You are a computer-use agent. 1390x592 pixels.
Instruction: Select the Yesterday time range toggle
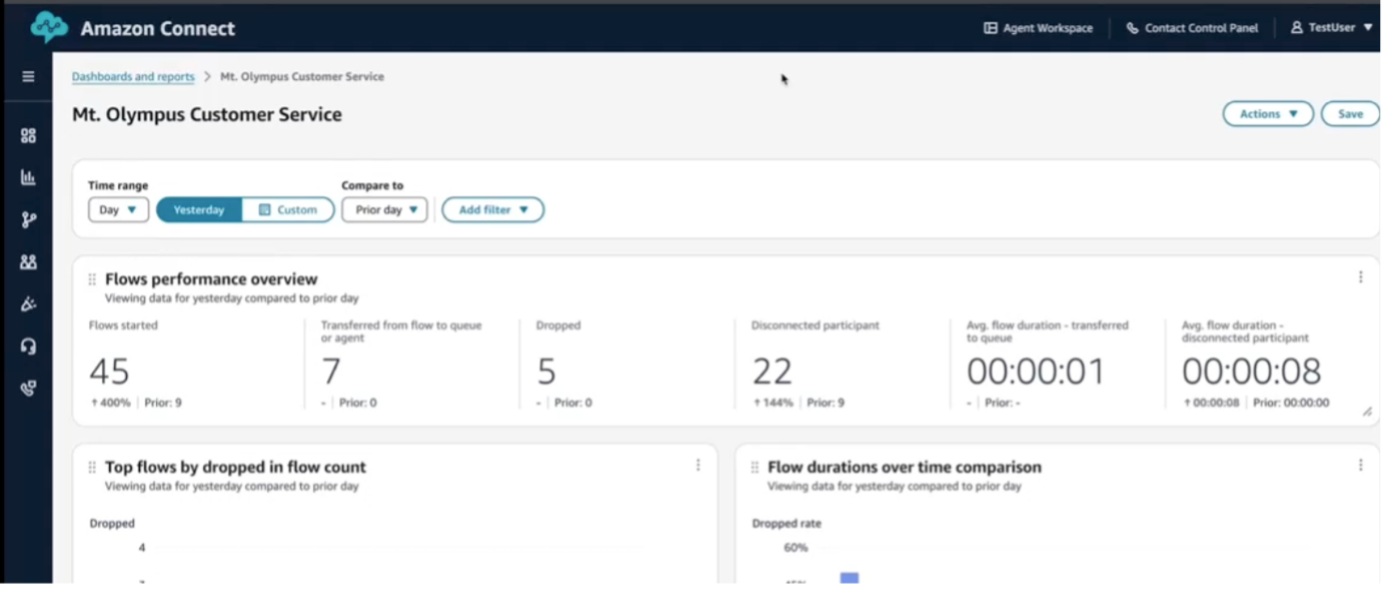point(199,210)
